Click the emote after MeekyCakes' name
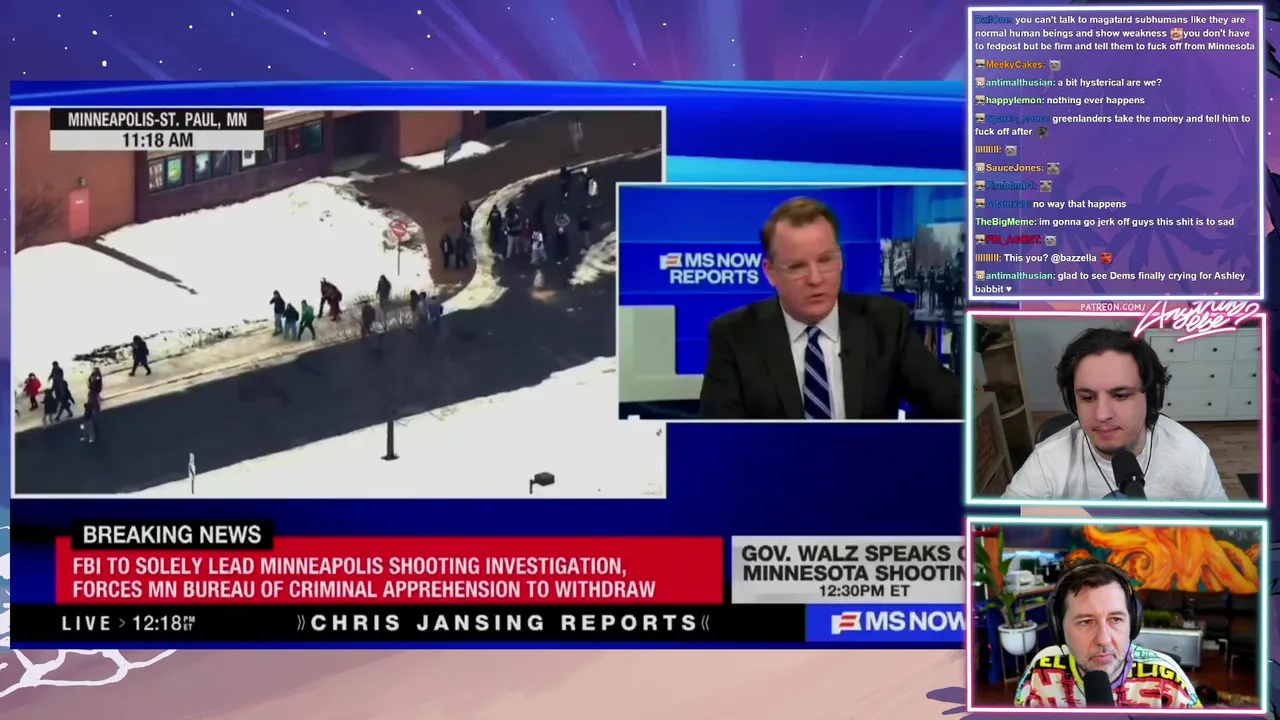The height and width of the screenshot is (720, 1280). click(1054, 65)
